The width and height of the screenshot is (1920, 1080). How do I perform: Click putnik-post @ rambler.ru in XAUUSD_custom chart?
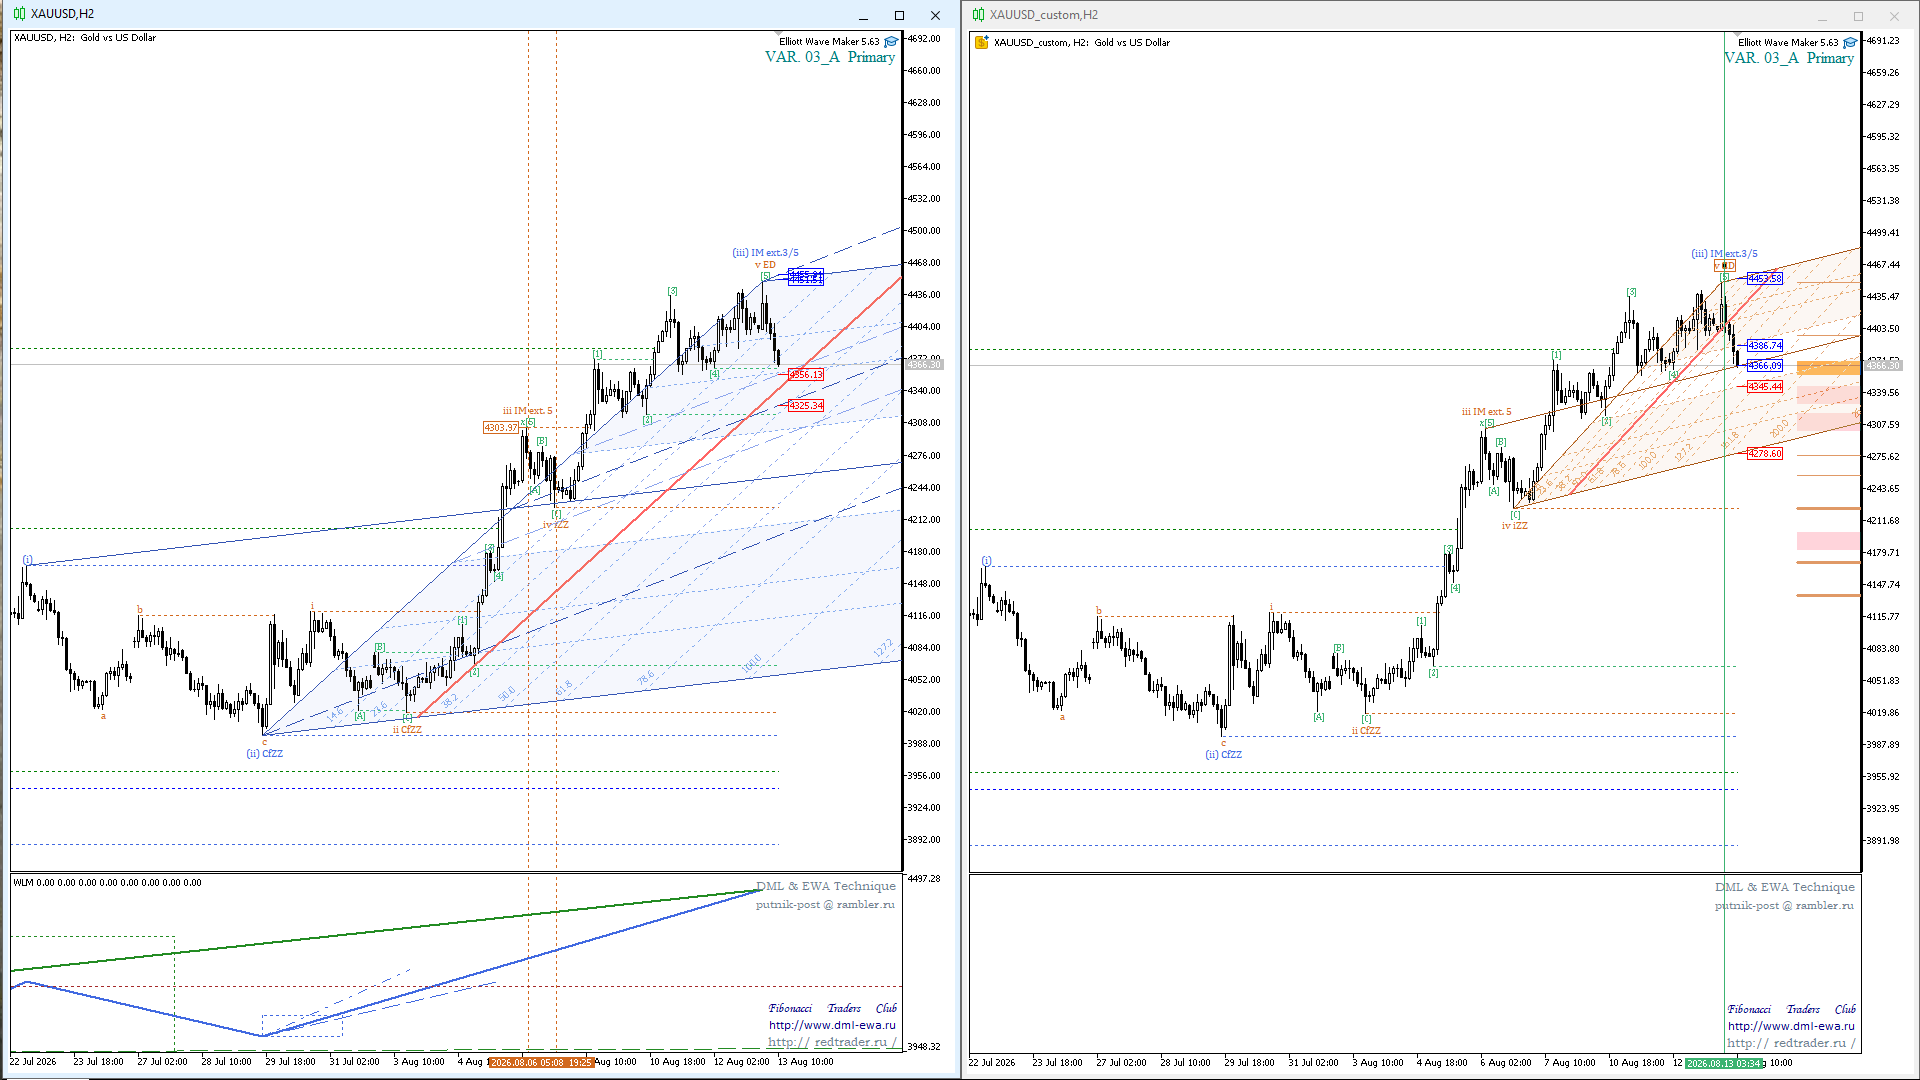[1784, 905]
